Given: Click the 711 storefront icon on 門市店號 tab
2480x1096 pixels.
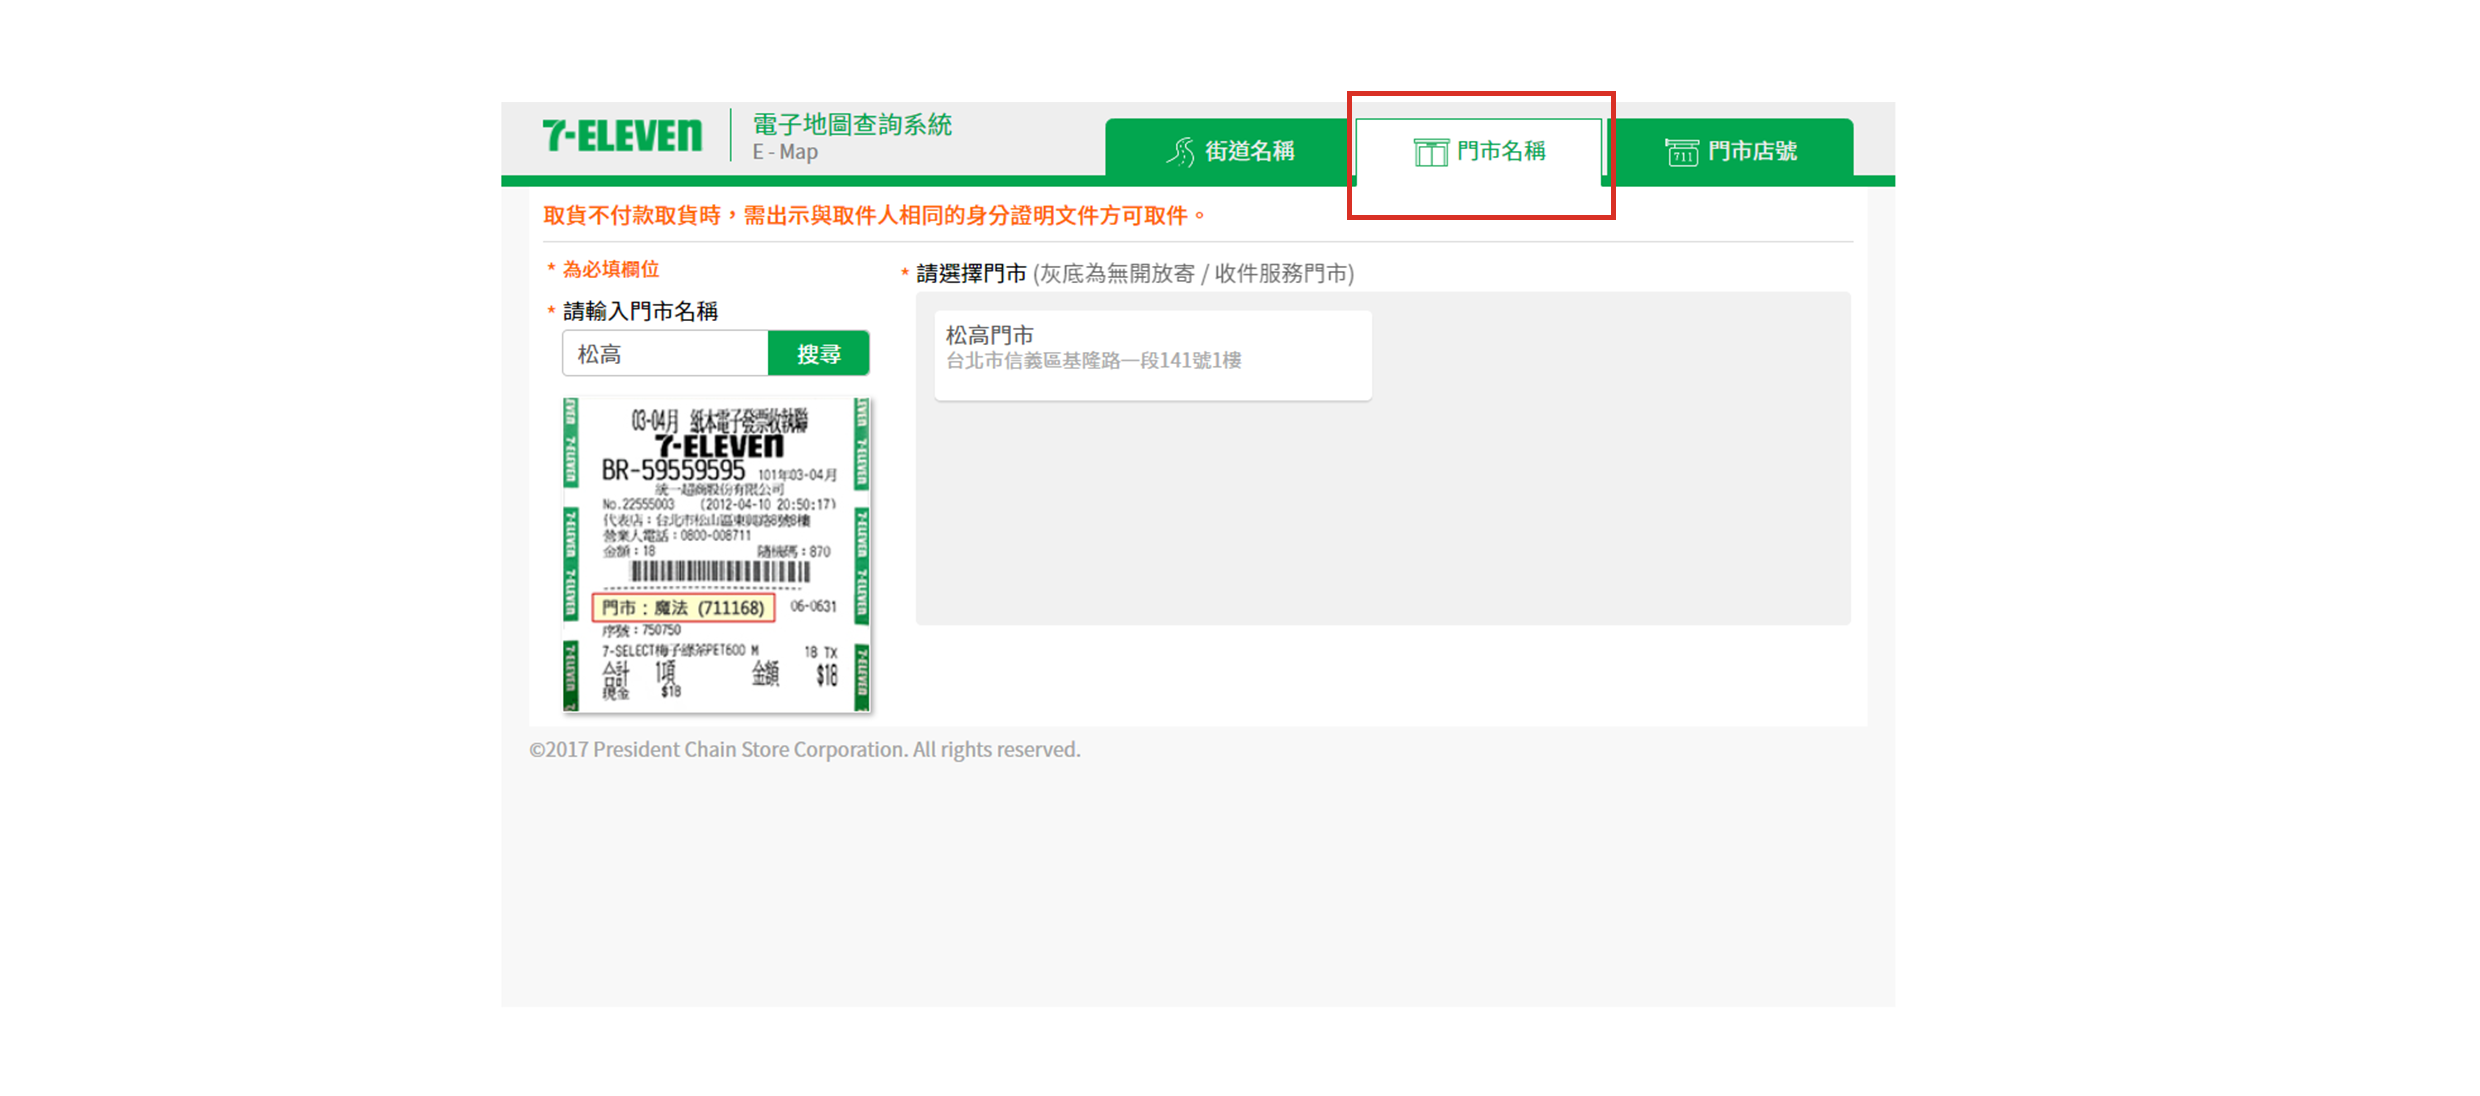Looking at the screenshot, I should [1681, 152].
